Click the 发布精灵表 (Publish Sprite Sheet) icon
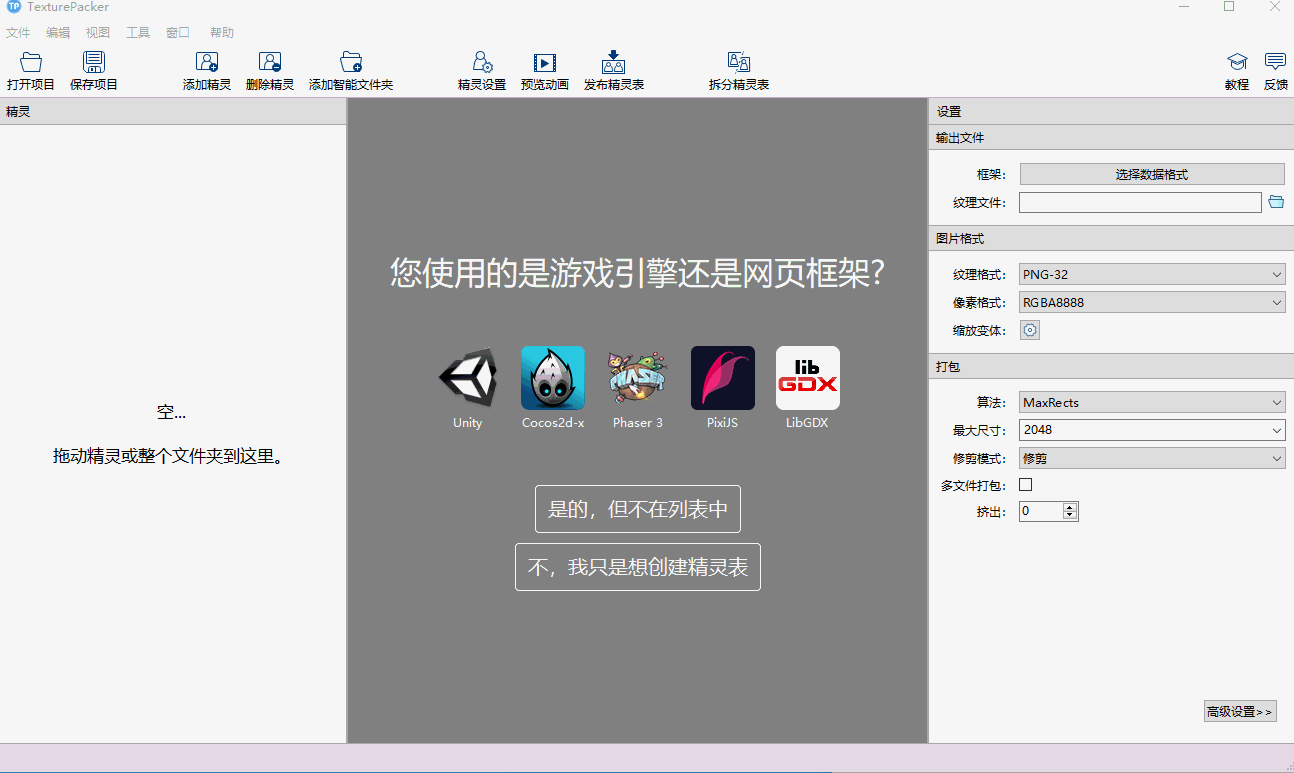This screenshot has height=773, width=1294. coord(614,62)
